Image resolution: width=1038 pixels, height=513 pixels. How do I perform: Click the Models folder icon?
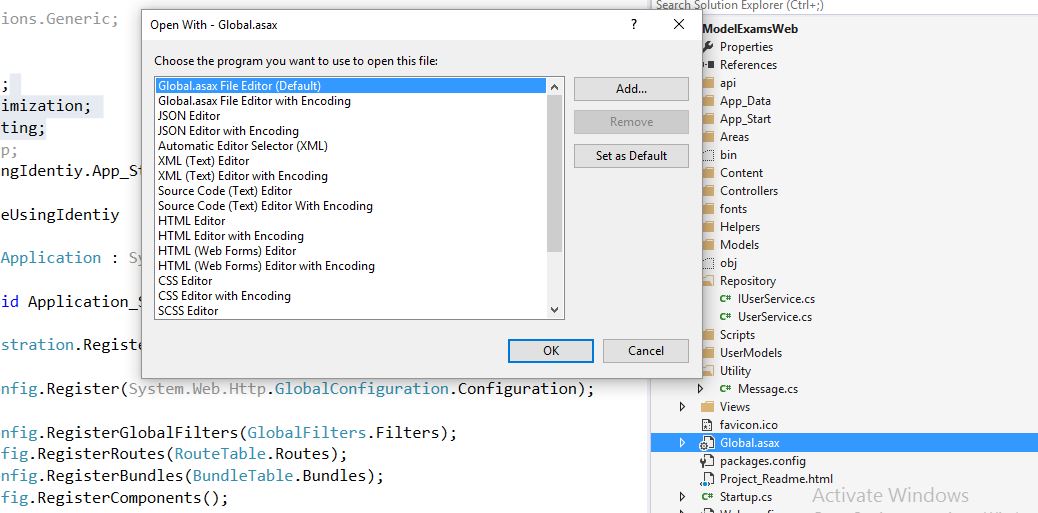click(708, 244)
